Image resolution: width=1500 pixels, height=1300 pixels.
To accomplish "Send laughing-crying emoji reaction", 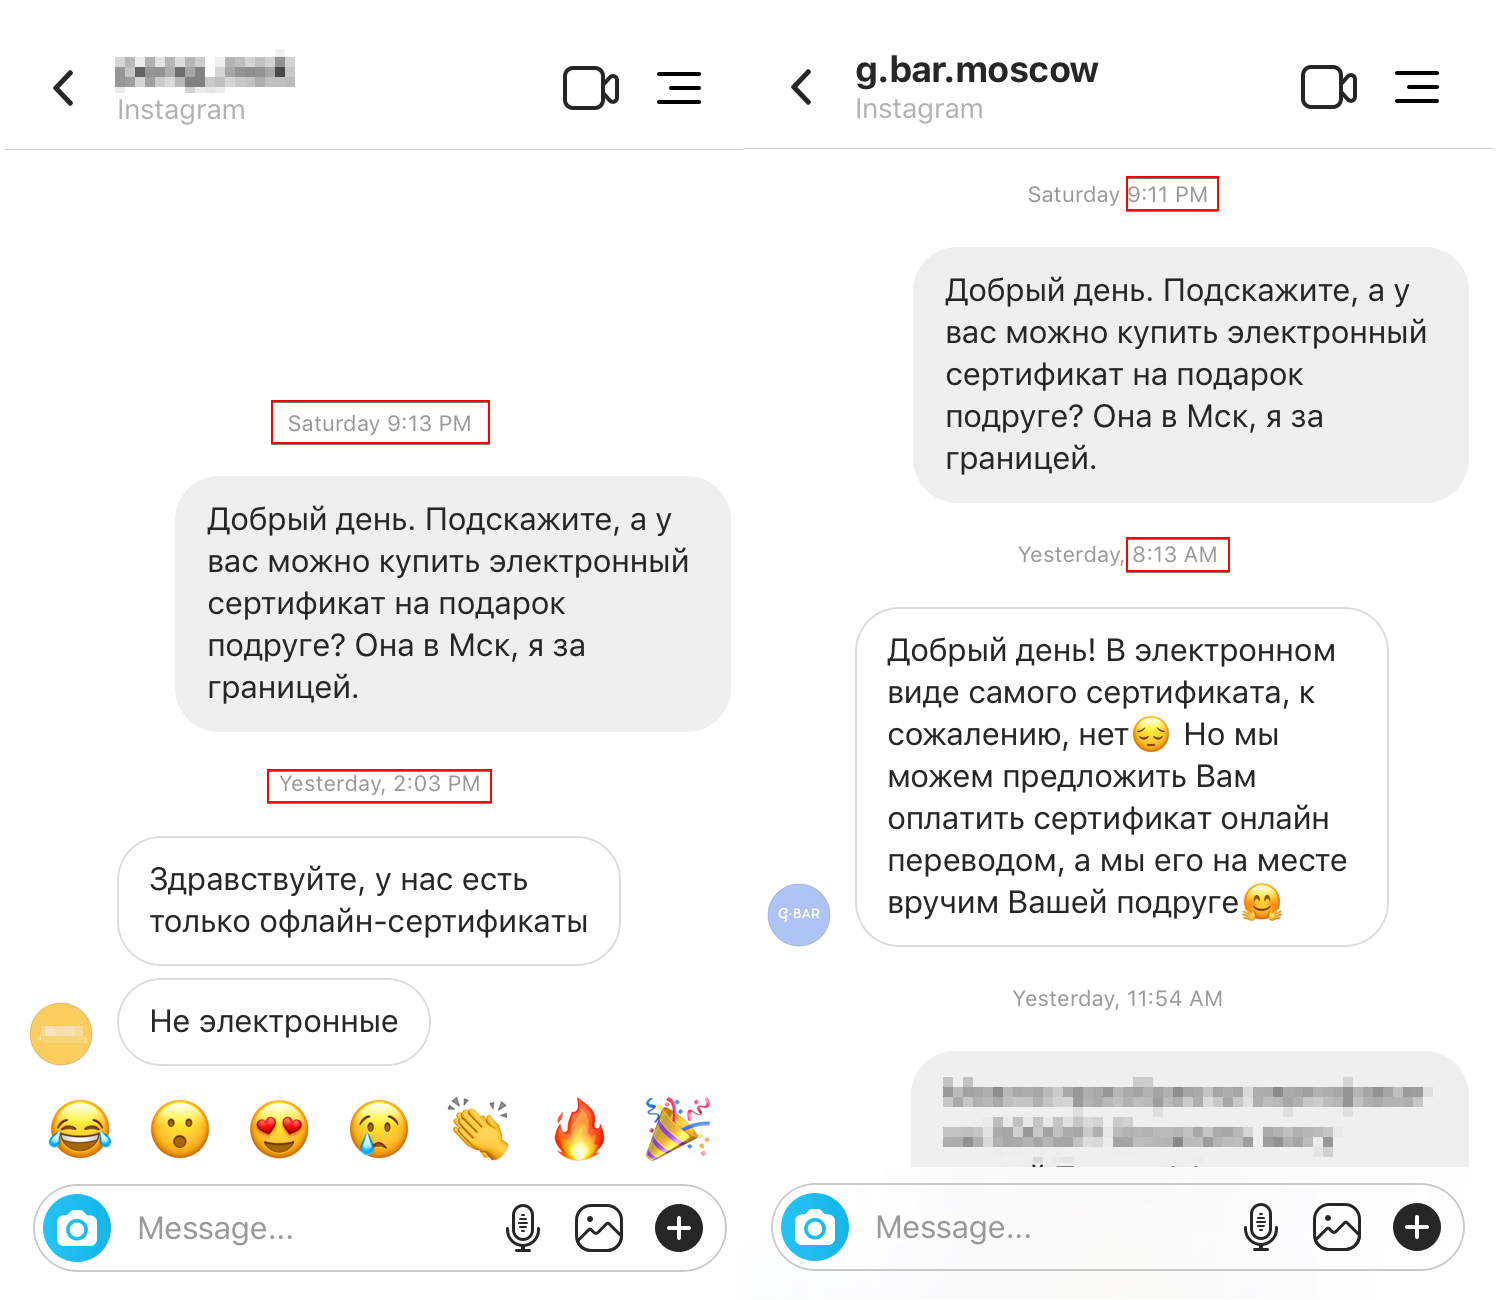I will [80, 1129].
